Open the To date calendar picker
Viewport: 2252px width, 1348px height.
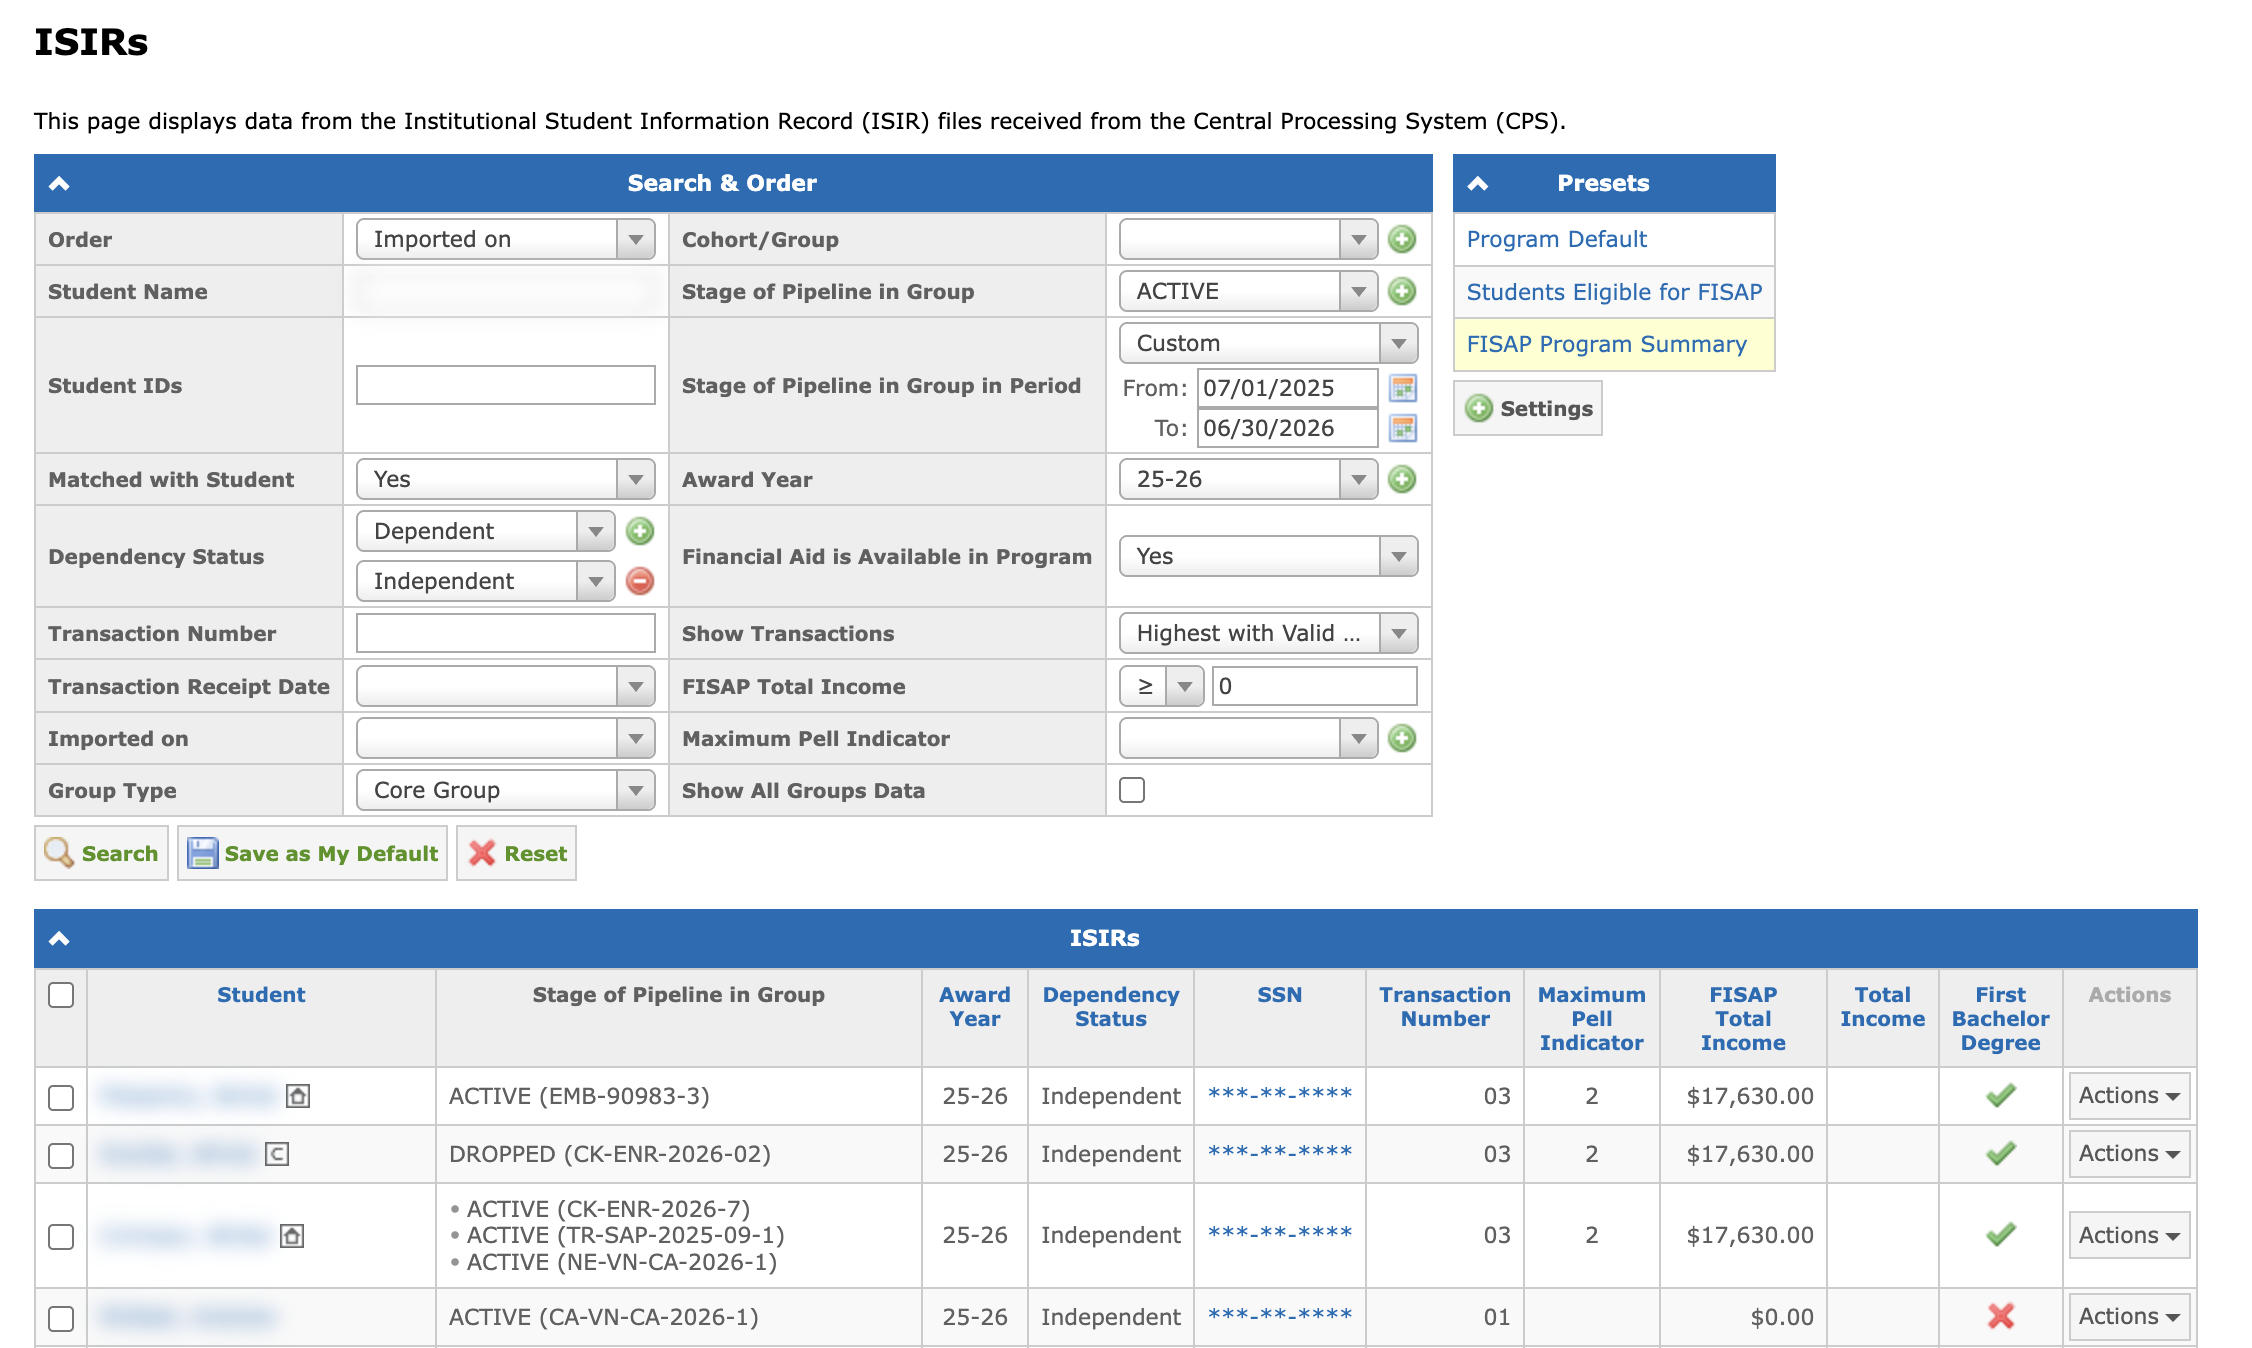(x=1403, y=428)
